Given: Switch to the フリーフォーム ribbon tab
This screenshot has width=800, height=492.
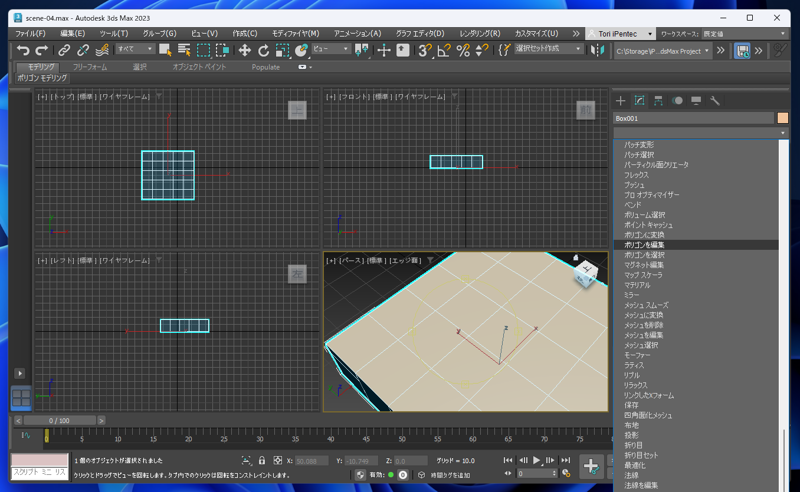Looking at the screenshot, I should click(90, 67).
